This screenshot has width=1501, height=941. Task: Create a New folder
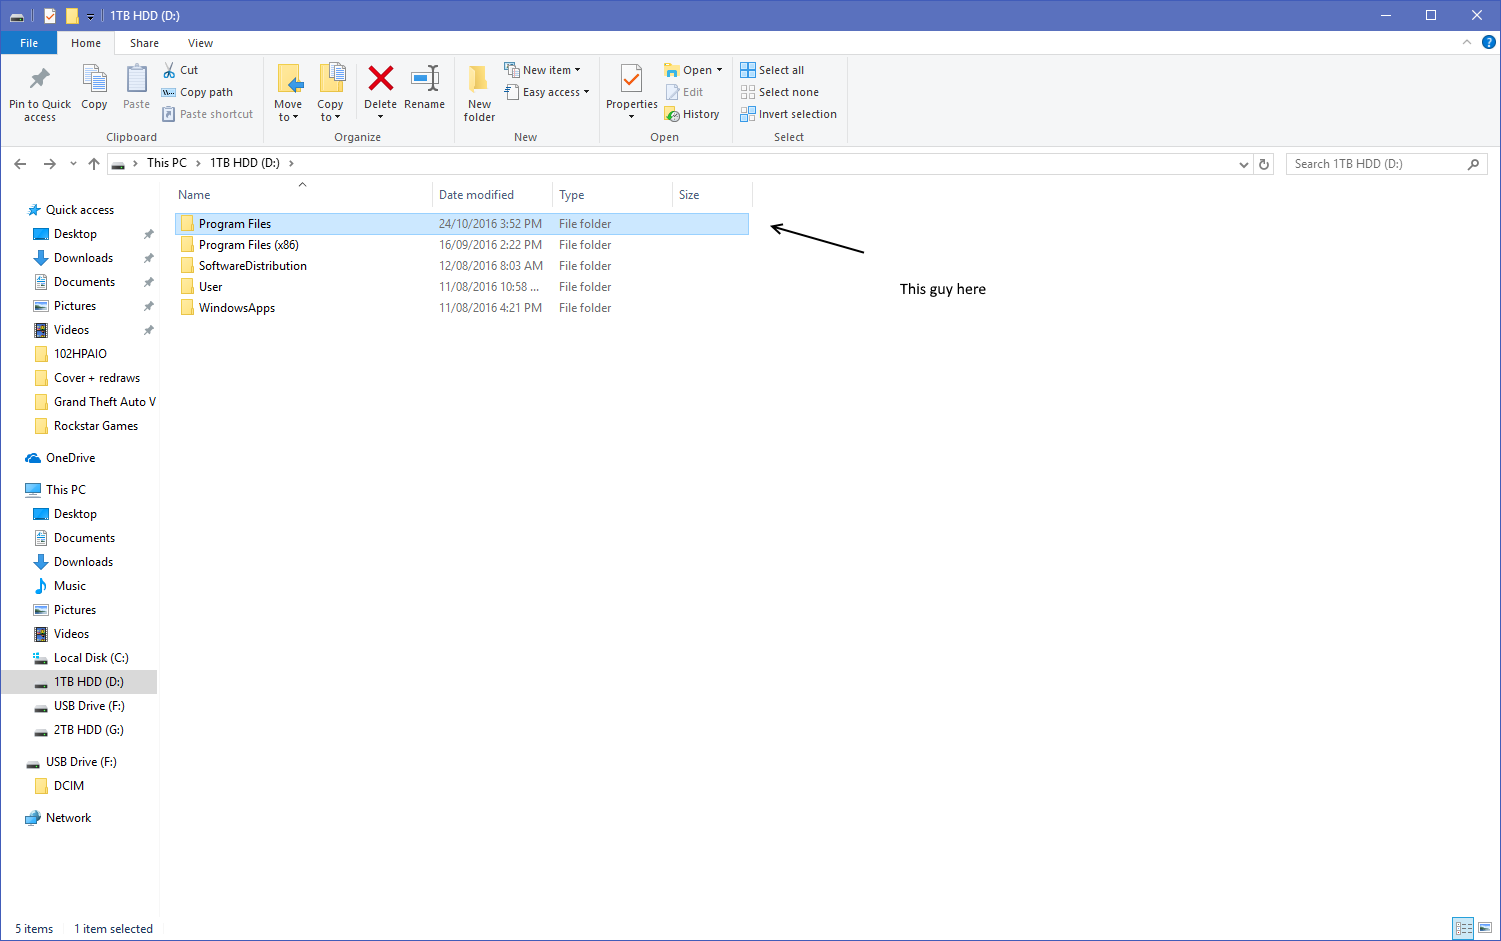tap(479, 92)
